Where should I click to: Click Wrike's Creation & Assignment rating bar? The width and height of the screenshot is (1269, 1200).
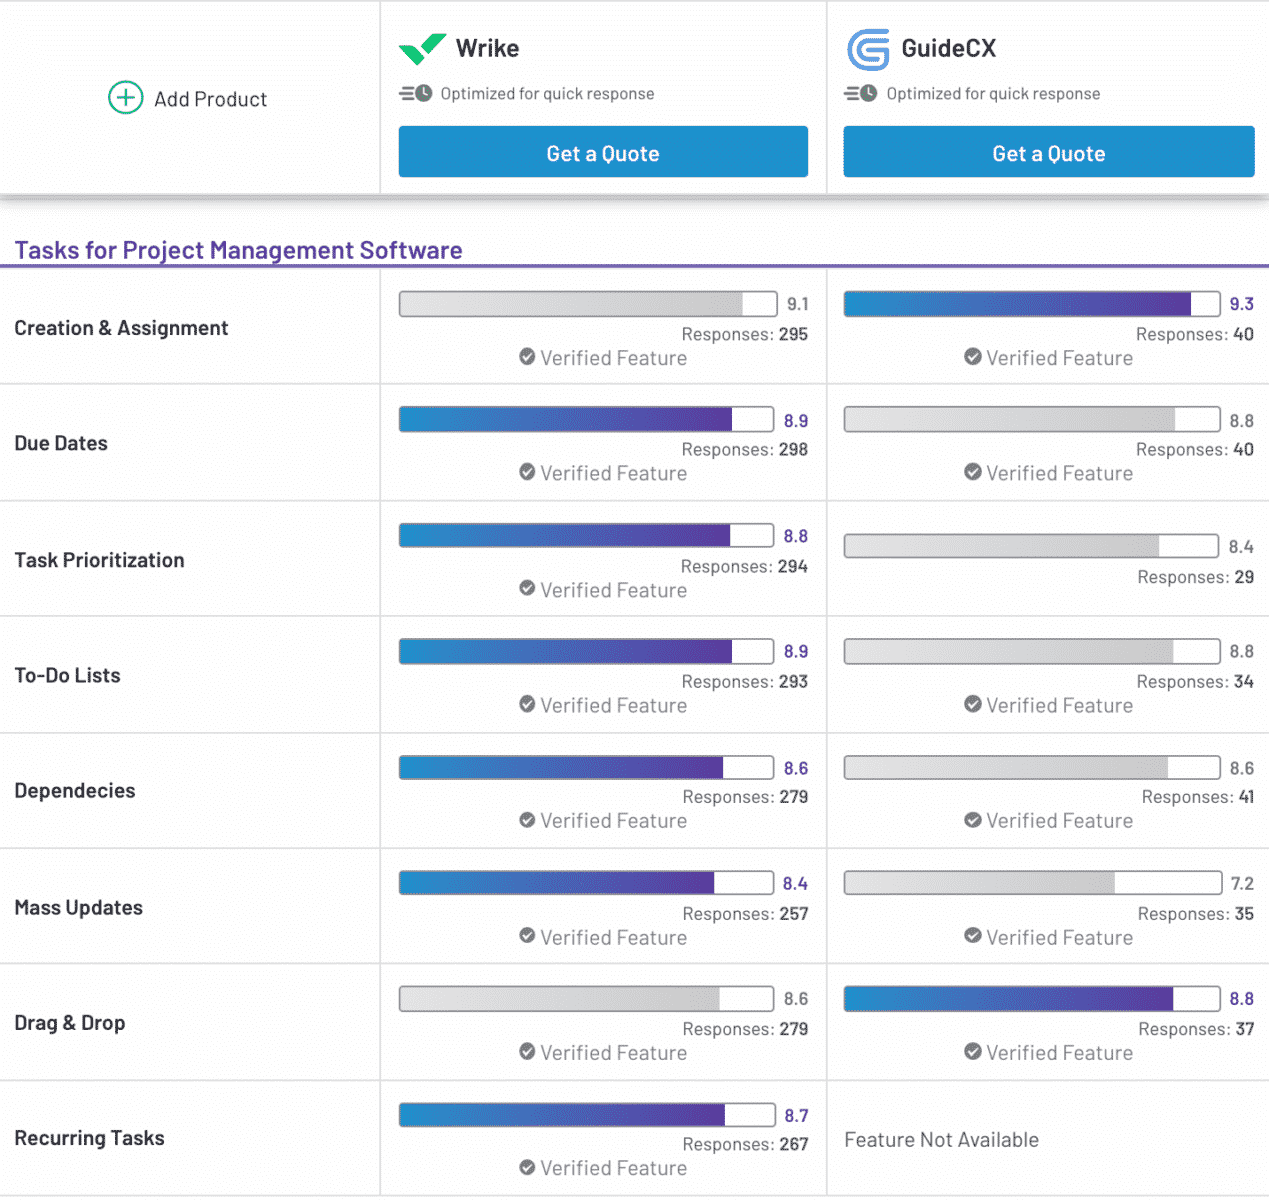pyautogui.click(x=588, y=304)
